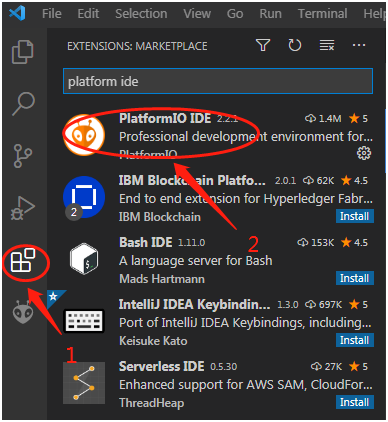Select the Bash IDE title
This screenshot has width=388, height=422.
click(146, 242)
